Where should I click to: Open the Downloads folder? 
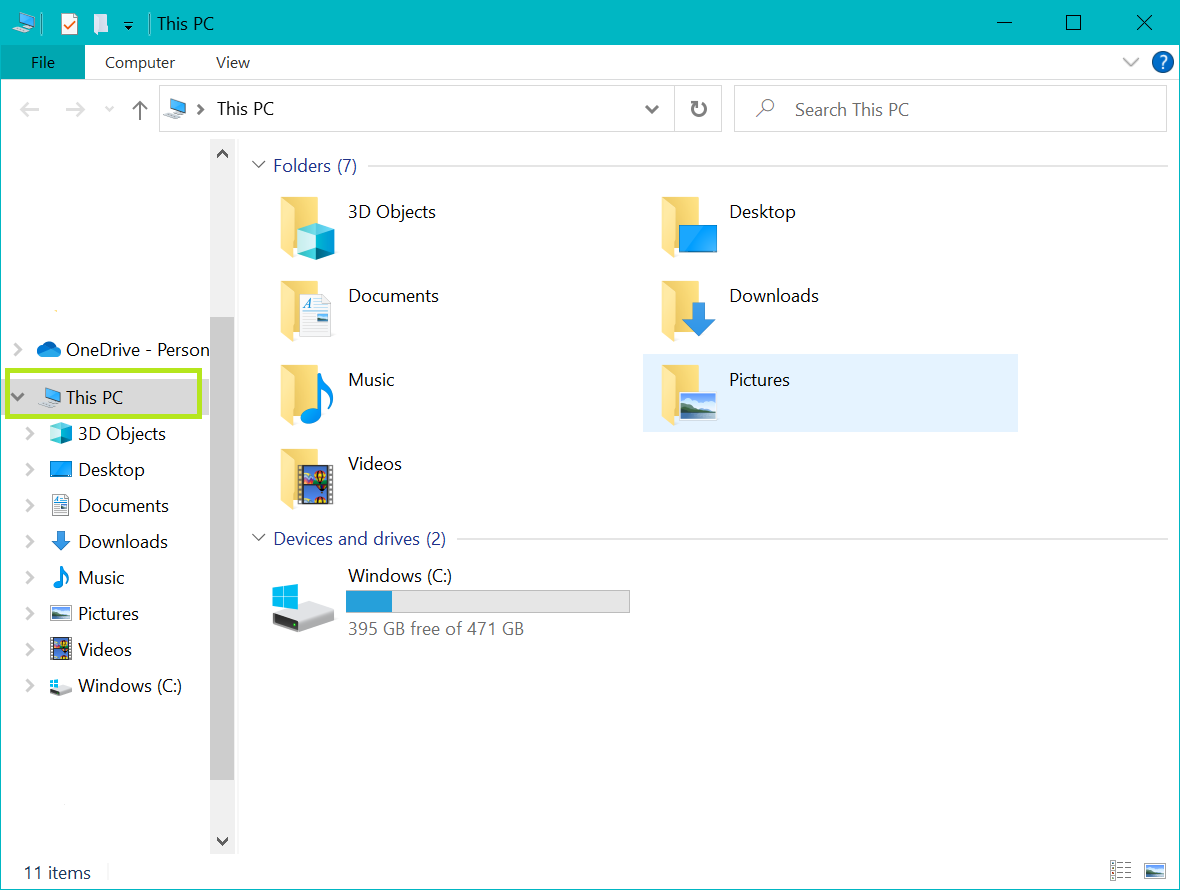pyautogui.click(x=773, y=296)
